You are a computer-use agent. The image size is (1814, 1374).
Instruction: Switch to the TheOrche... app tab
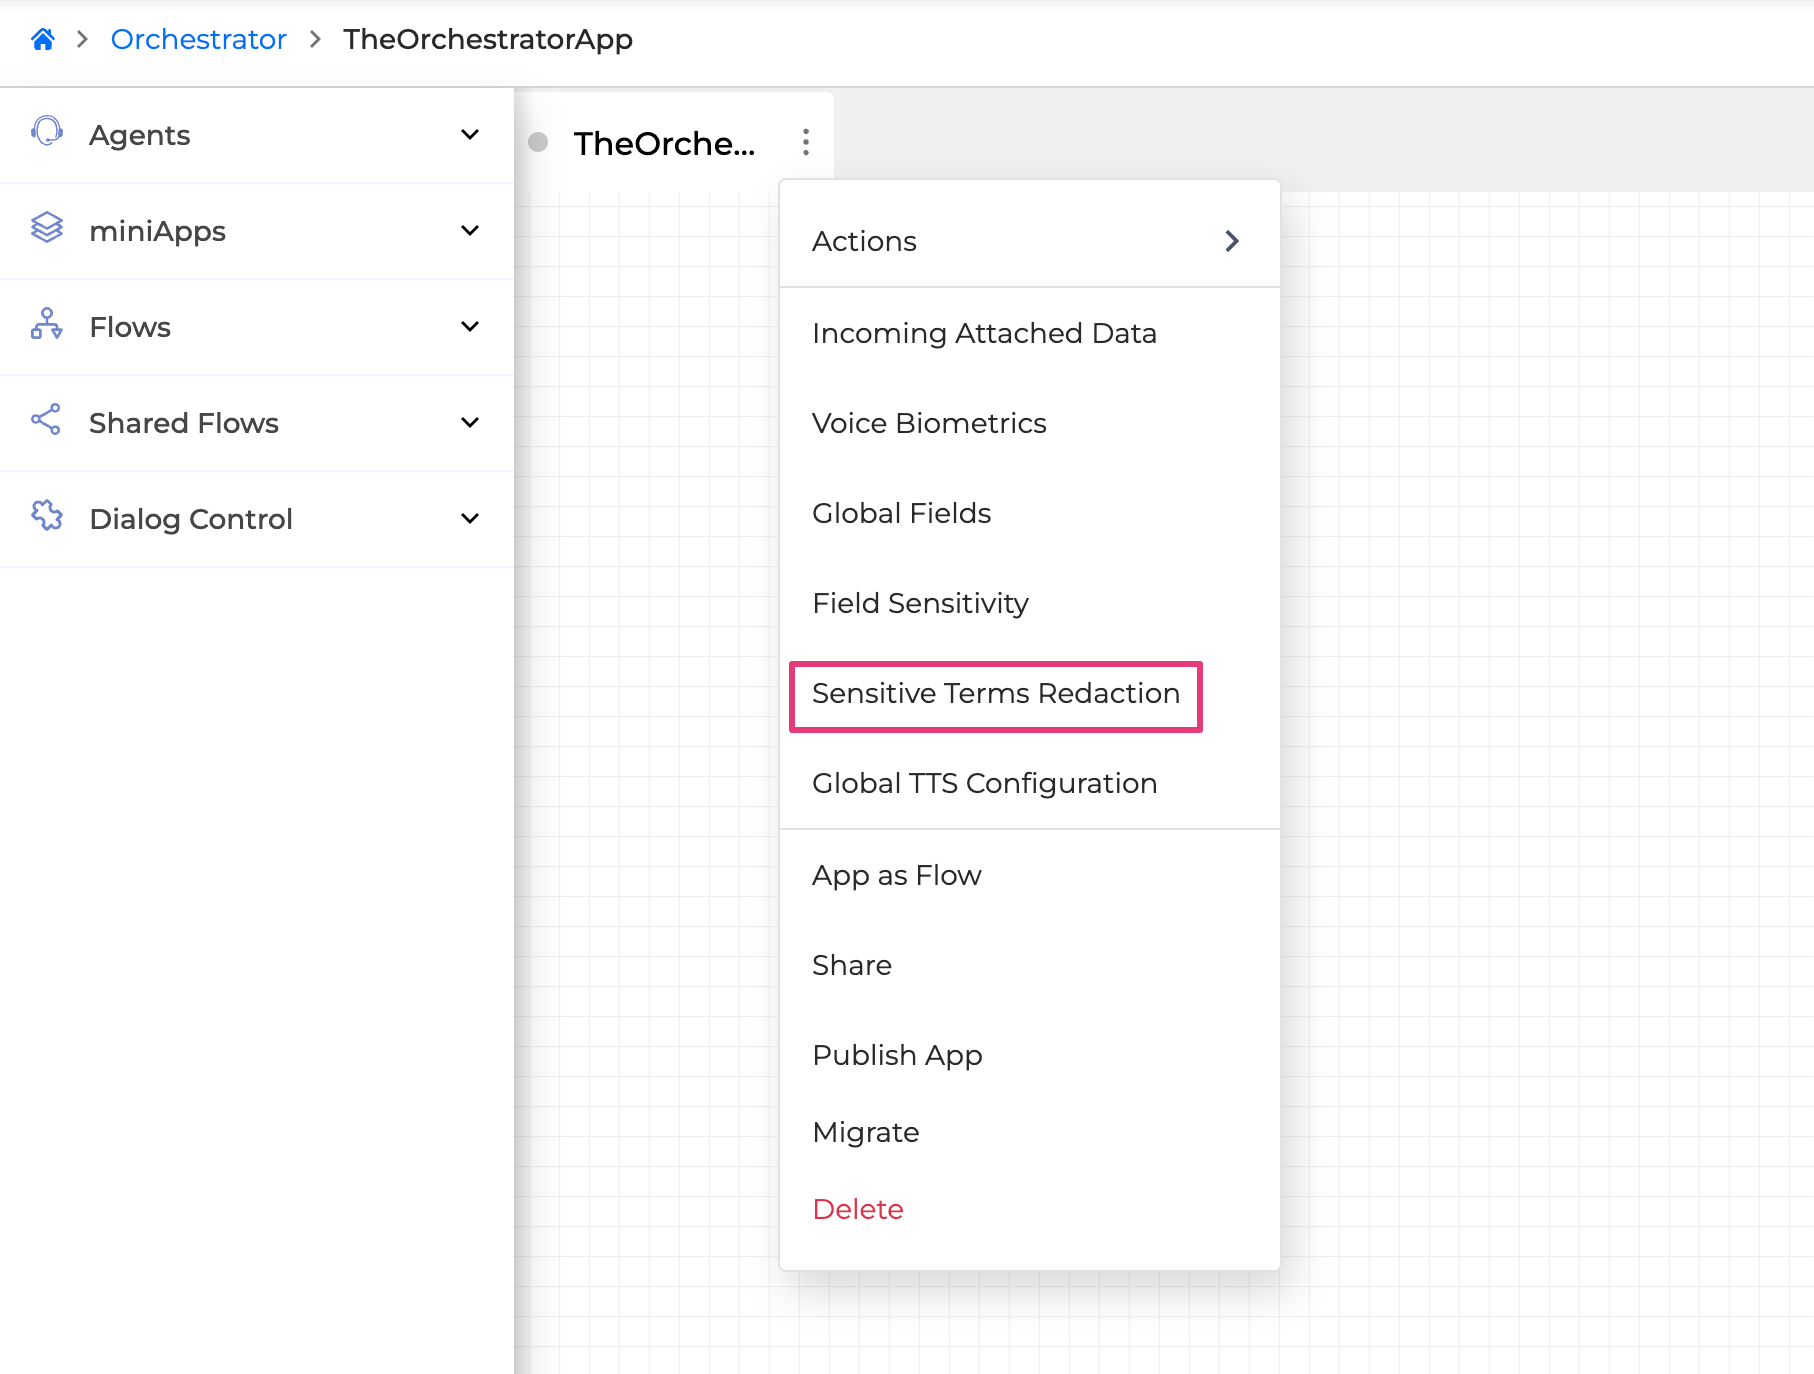(664, 144)
